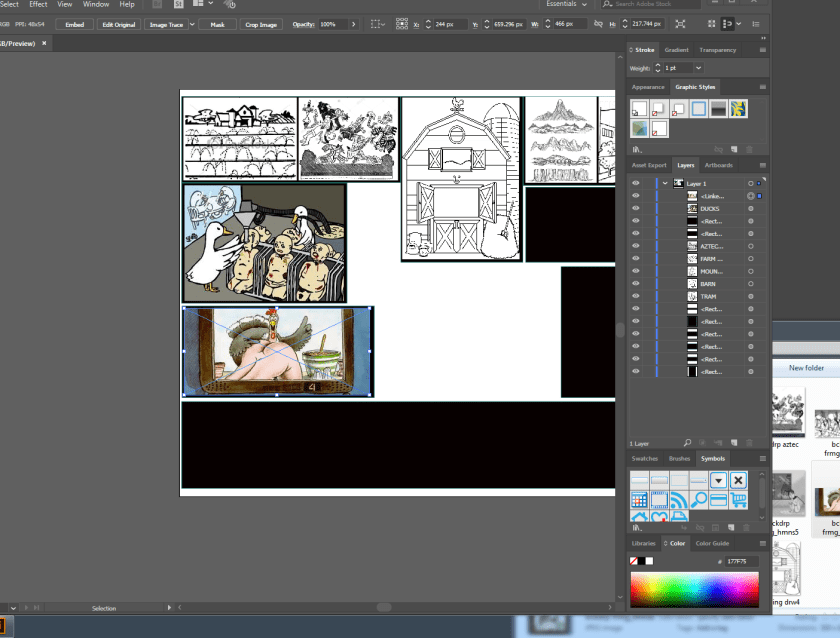Screen dimensions: 840x638
Task: Switch to the Artboards tab
Action: click(x=718, y=165)
